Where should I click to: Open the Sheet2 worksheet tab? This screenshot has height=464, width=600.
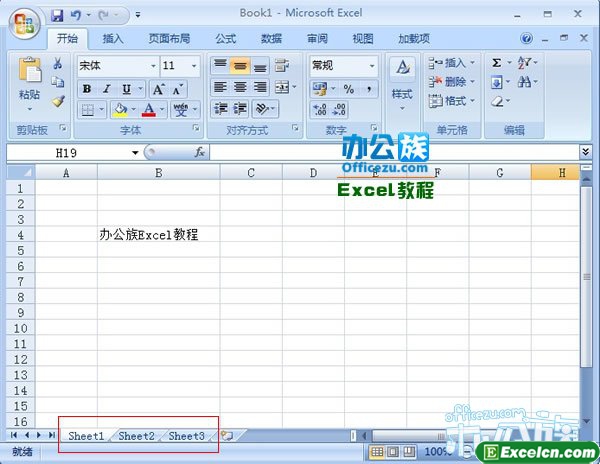(136, 436)
